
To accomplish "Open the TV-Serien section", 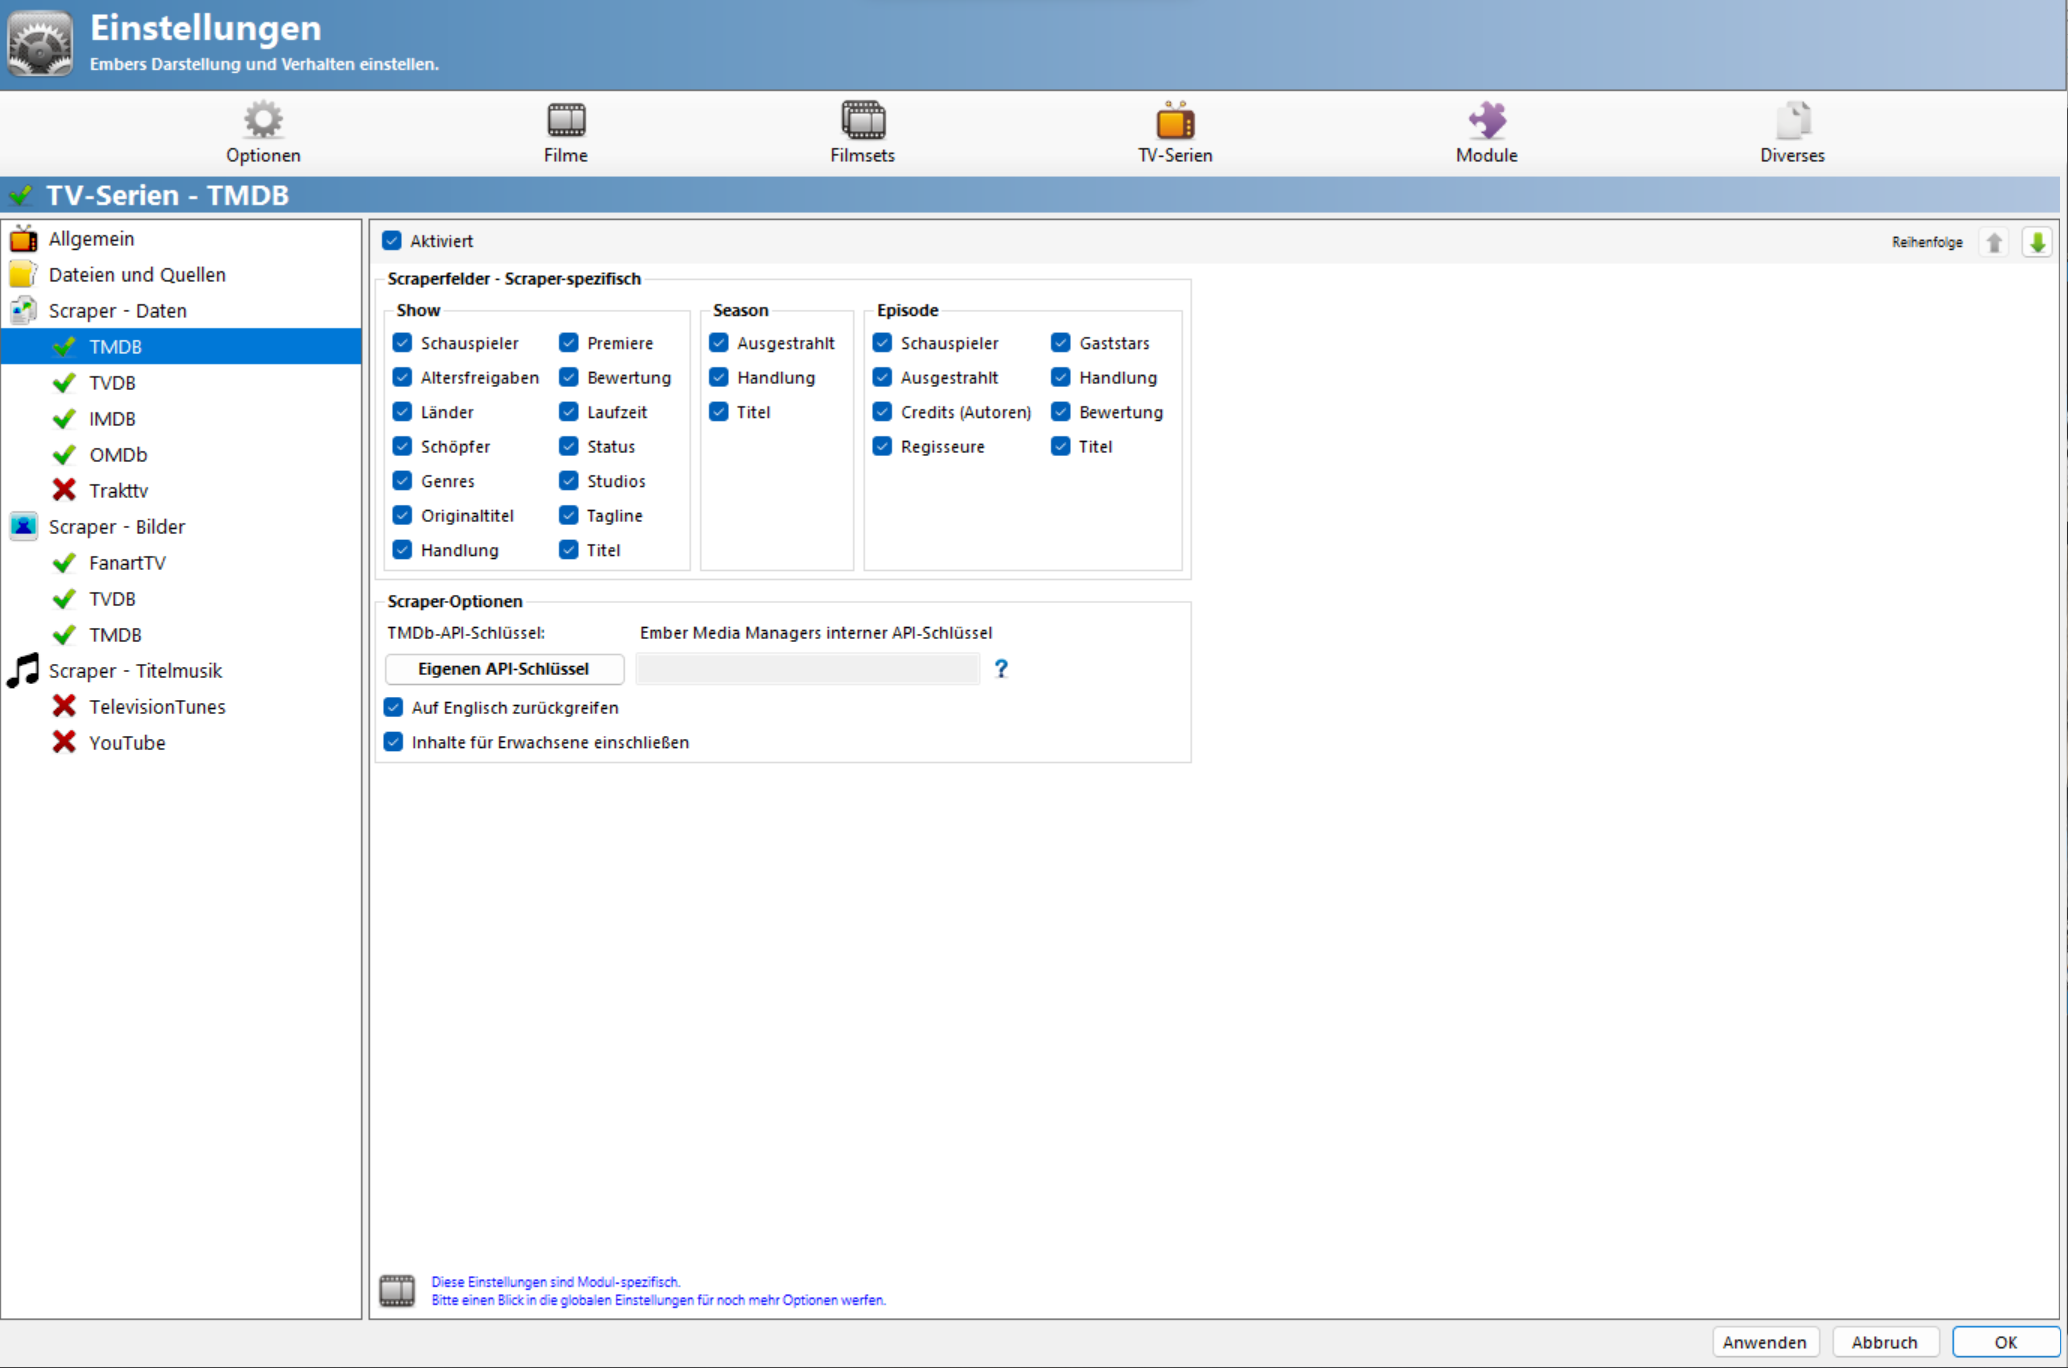I will click(1175, 132).
